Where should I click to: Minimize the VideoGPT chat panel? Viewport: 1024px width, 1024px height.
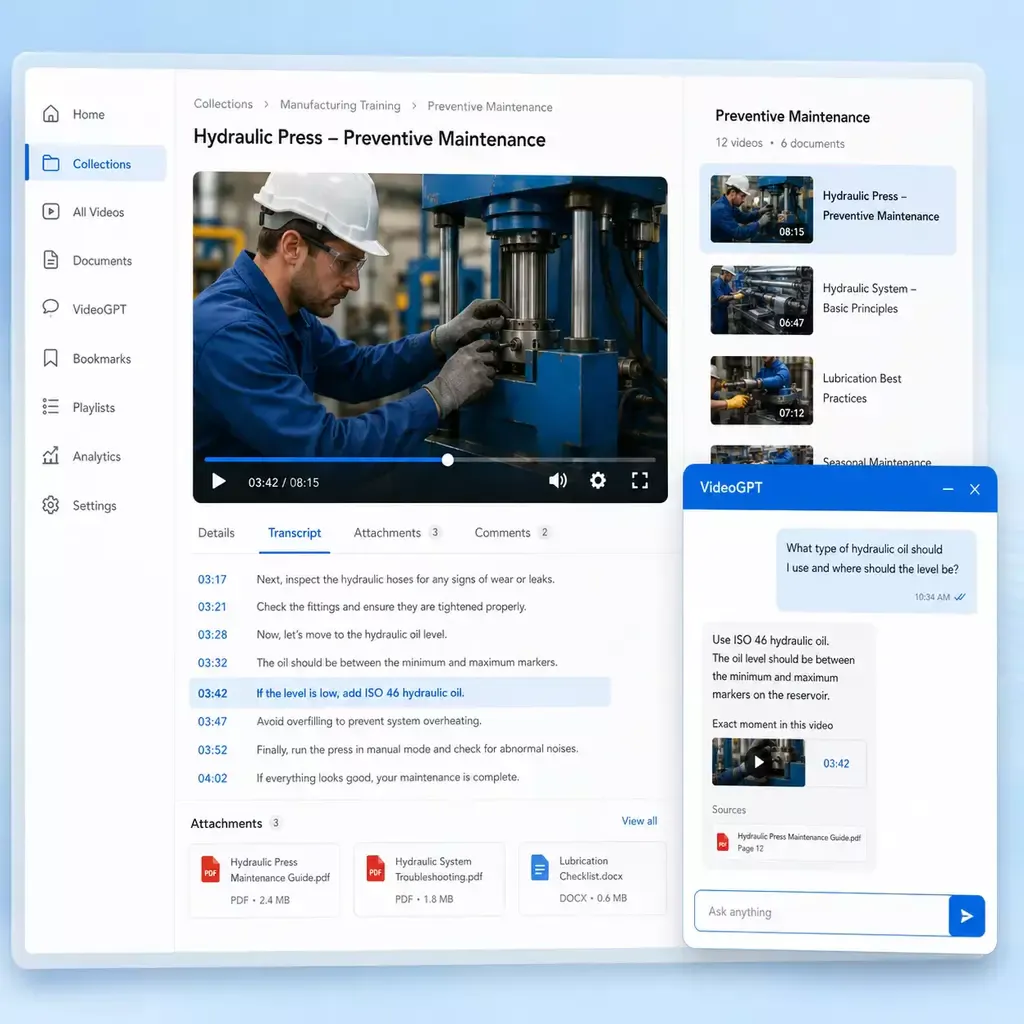click(948, 489)
